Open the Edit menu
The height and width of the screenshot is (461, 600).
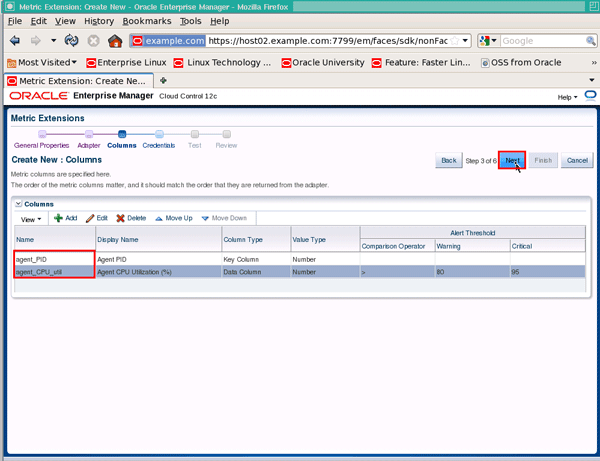click(39, 21)
